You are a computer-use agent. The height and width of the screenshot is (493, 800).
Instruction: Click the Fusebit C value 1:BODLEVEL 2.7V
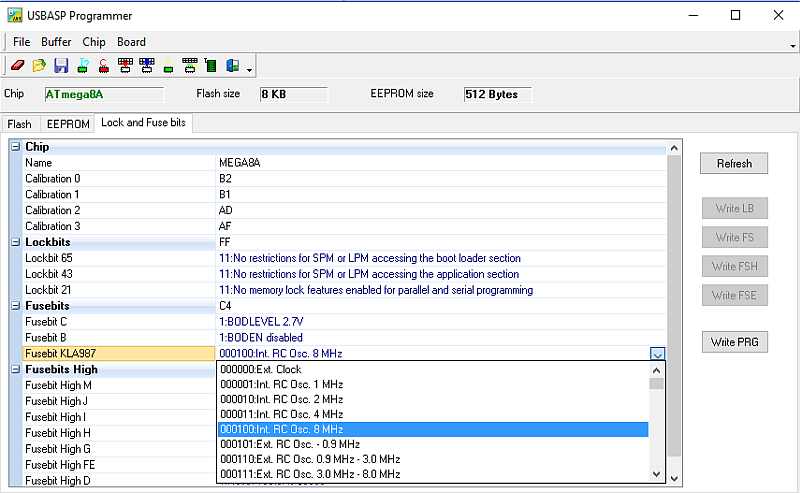click(x=261, y=322)
